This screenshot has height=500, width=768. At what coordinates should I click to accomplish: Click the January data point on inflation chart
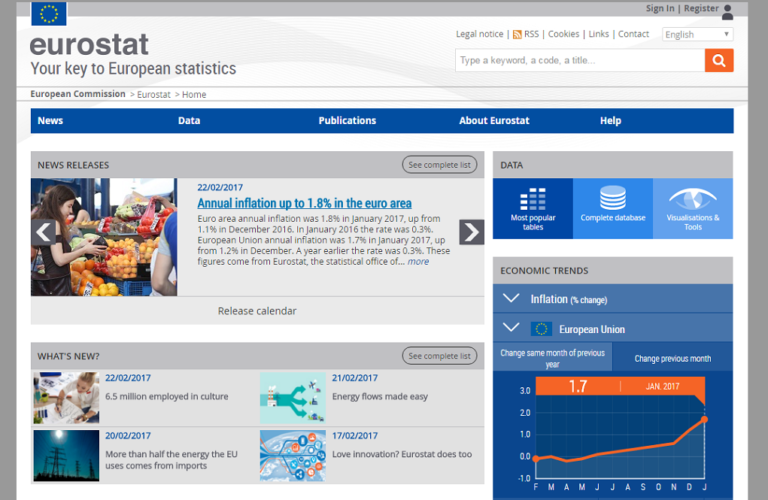pyautogui.click(x=704, y=419)
